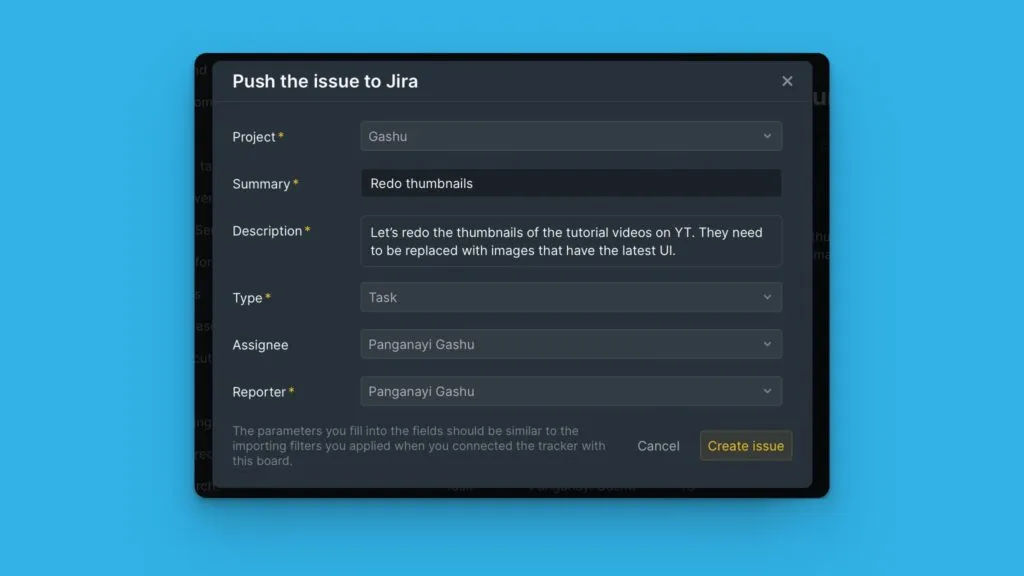The image size is (1024, 576).
Task: Click inside the Description text area
Action: (x=570, y=241)
